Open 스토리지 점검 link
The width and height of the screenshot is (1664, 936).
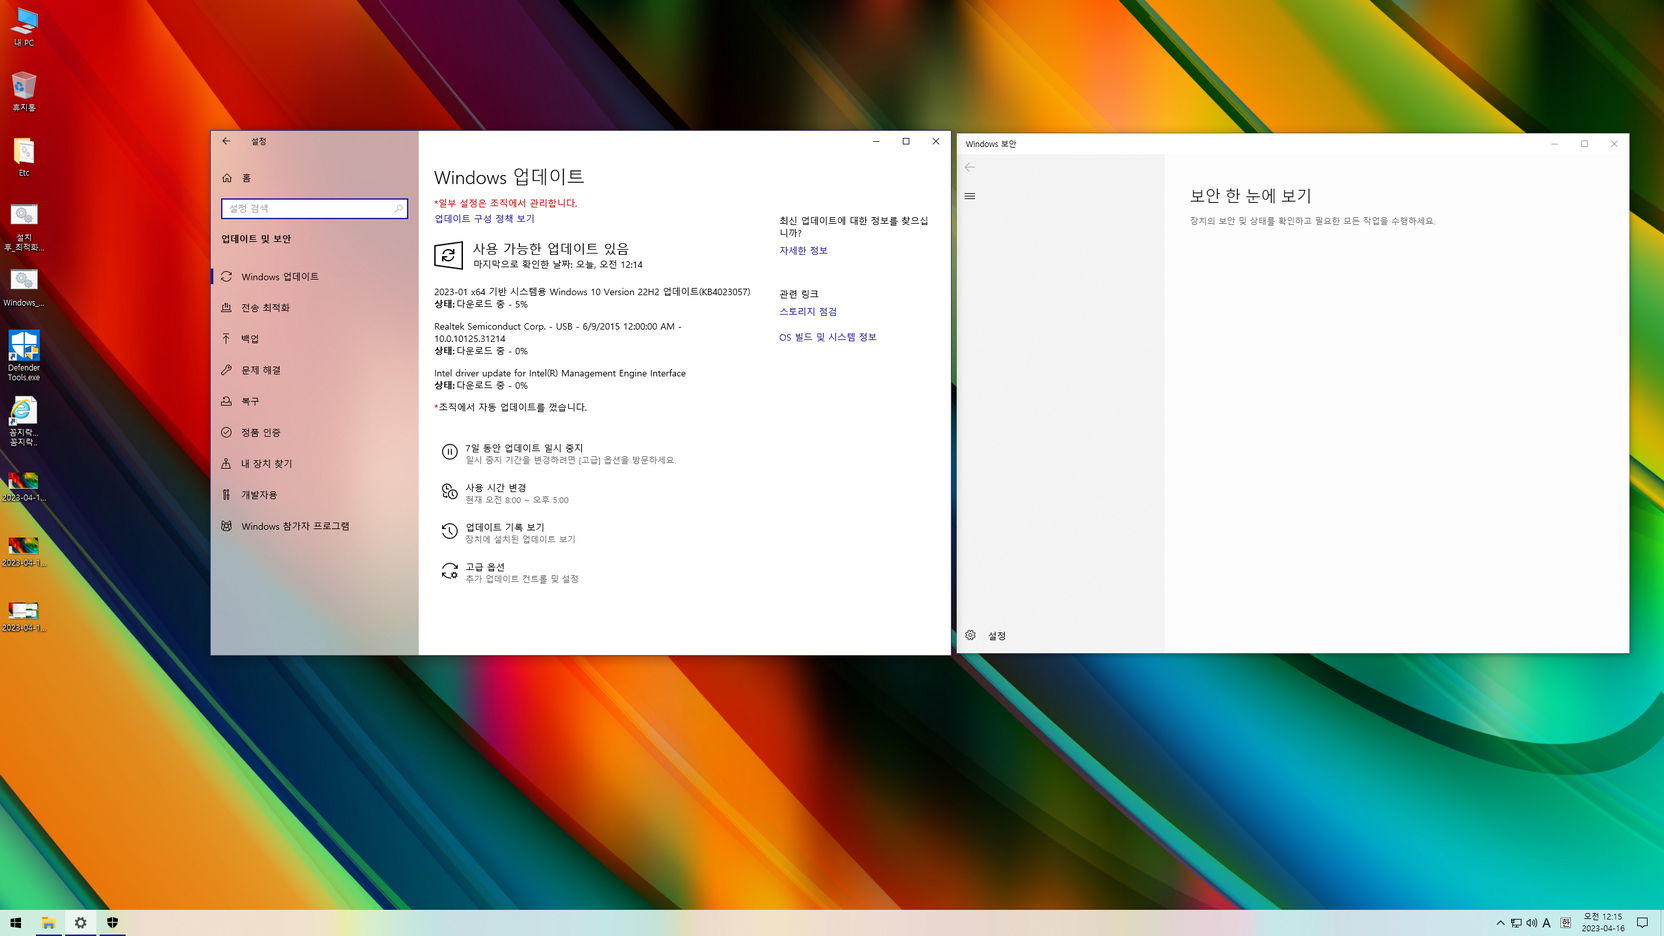(x=808, y=311)
